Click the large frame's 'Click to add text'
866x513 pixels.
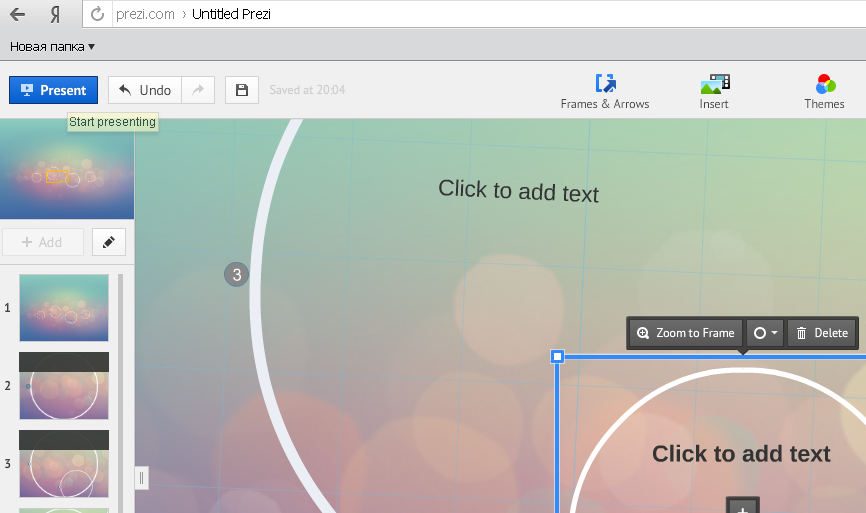pos(519,191)
